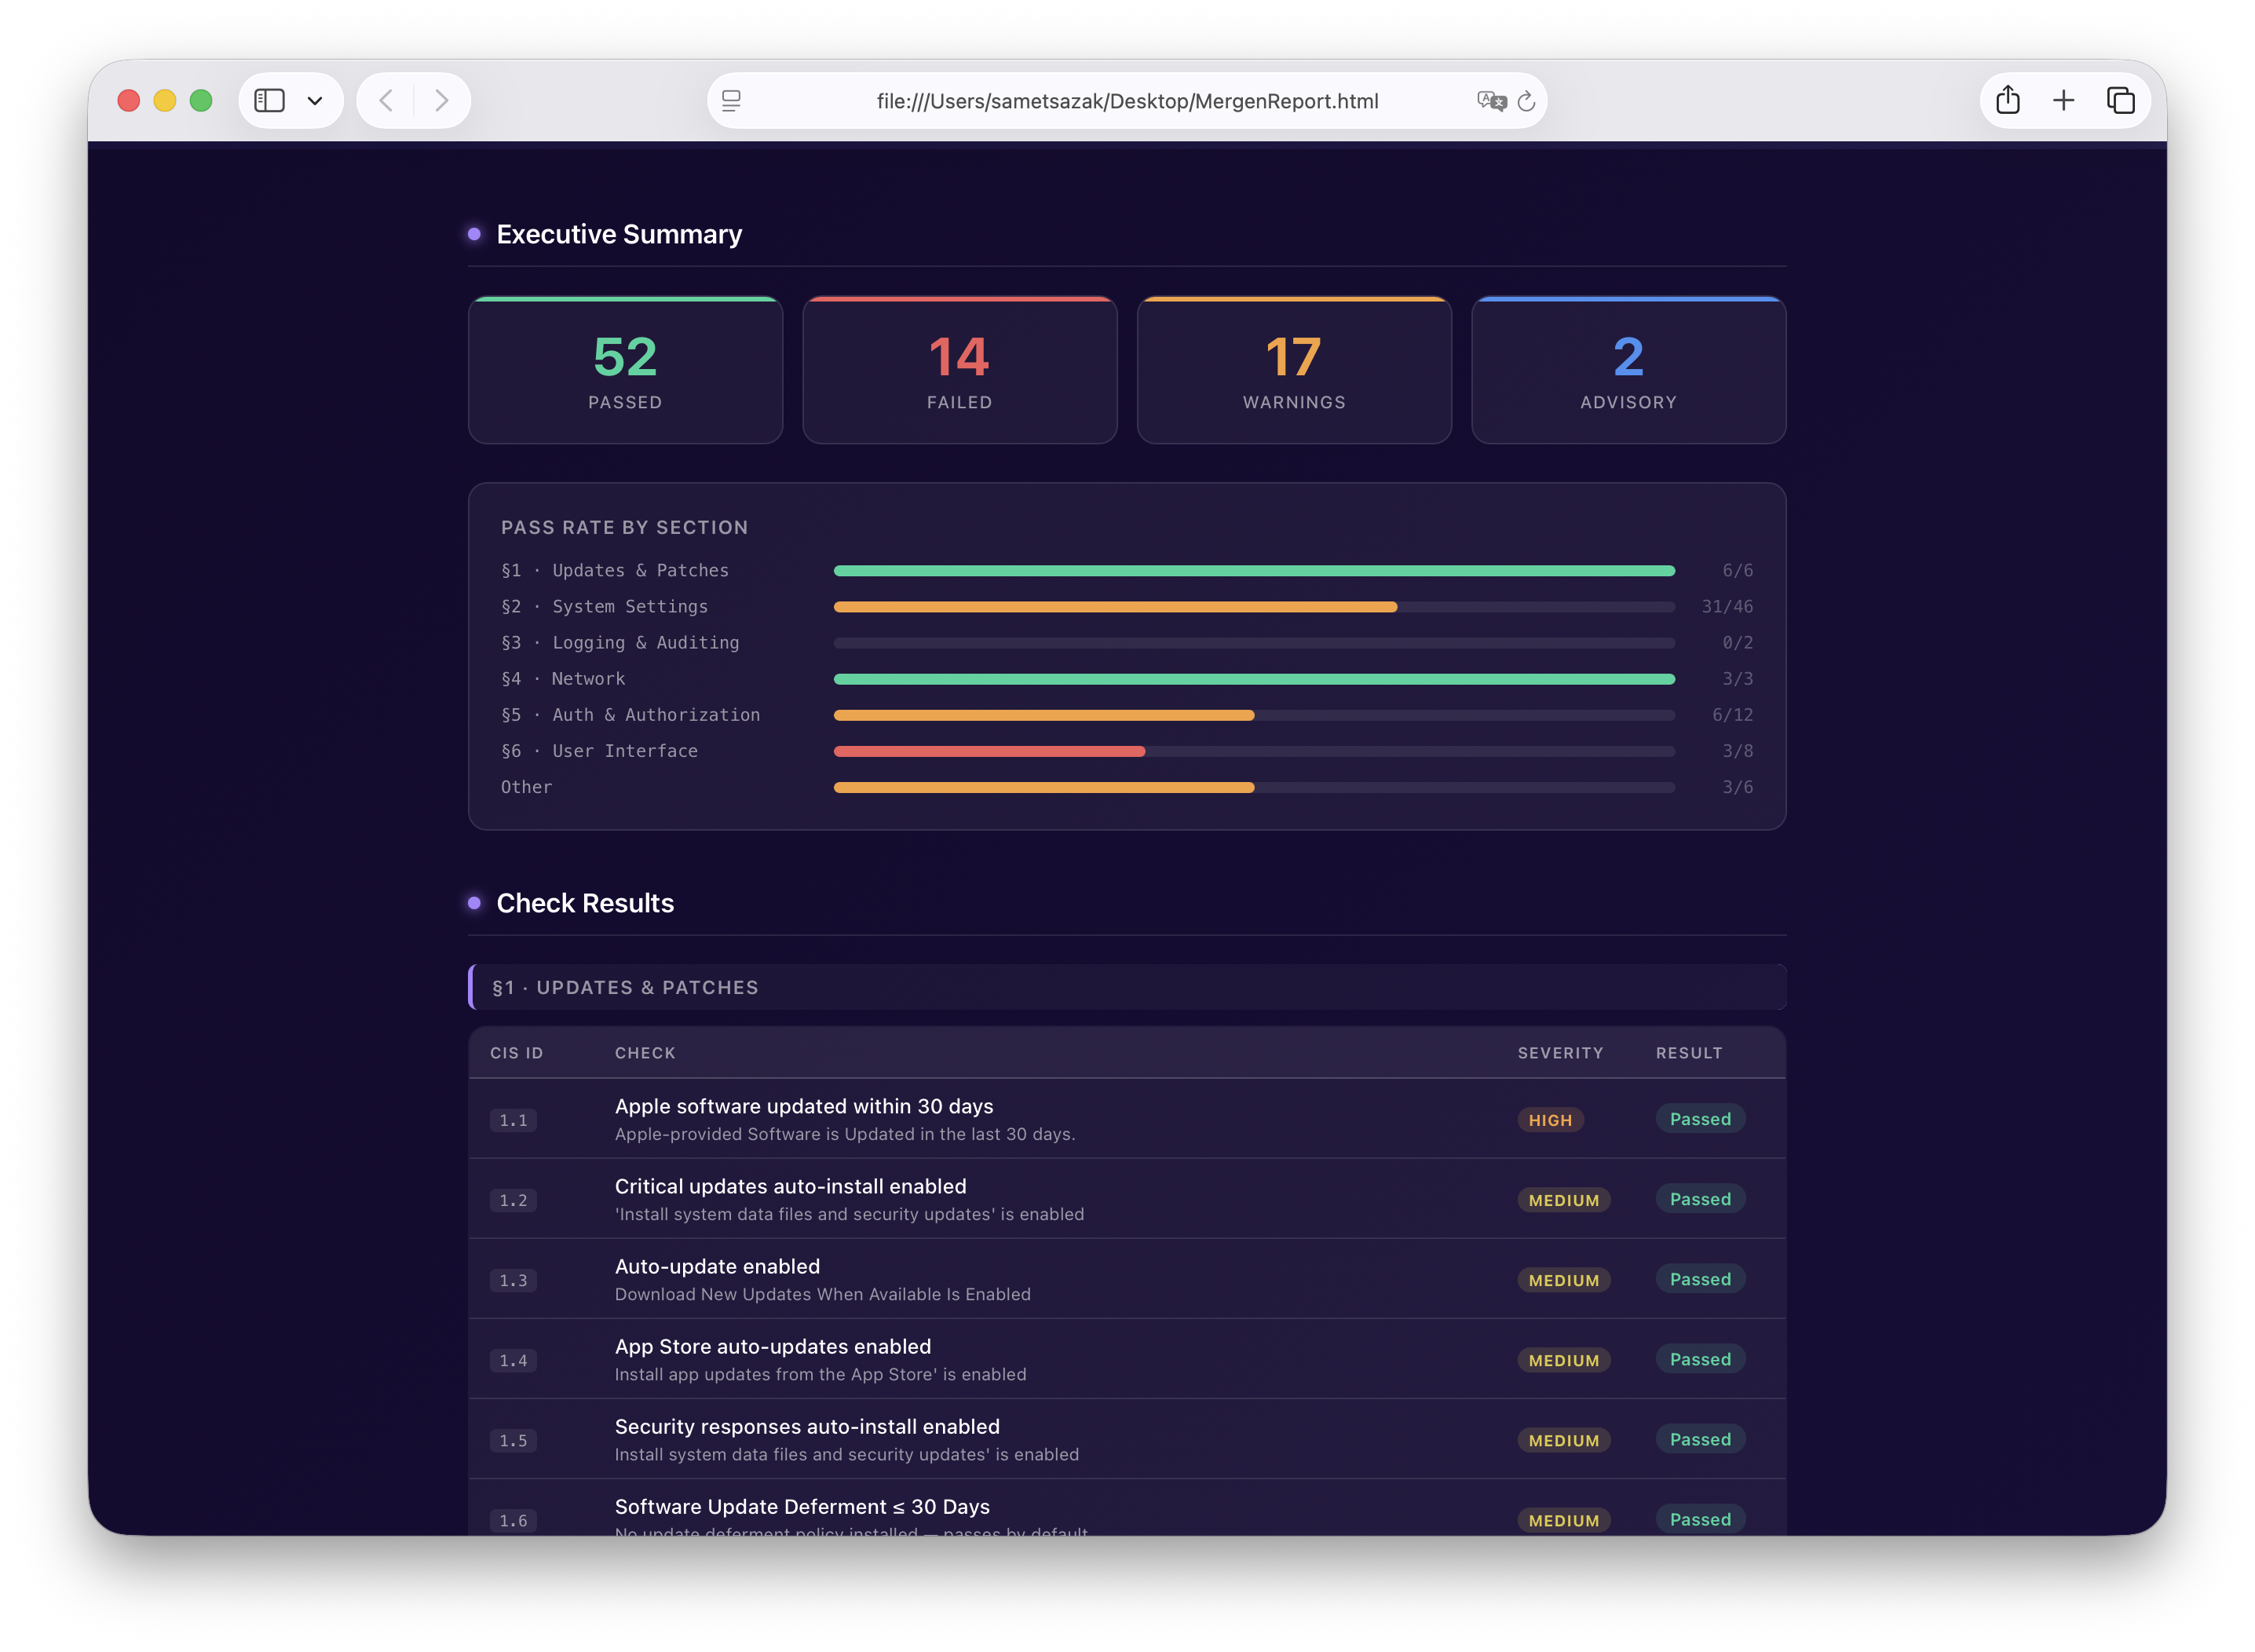Click the Critical updates auto-install enabled row
The height and width of the screenshot is (1652, 2255).
1127,1199
